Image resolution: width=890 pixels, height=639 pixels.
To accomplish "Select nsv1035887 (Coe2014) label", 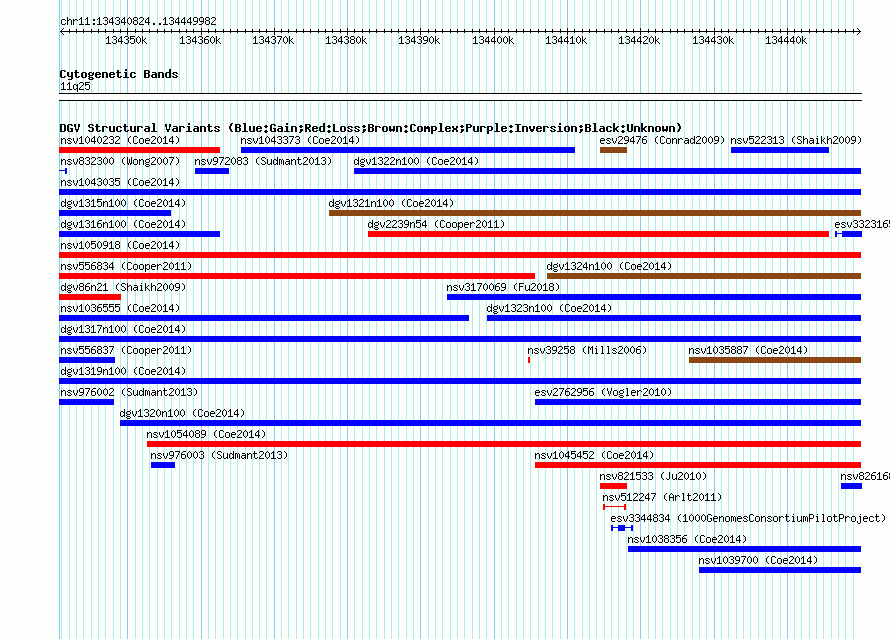I will coord(748,350).
